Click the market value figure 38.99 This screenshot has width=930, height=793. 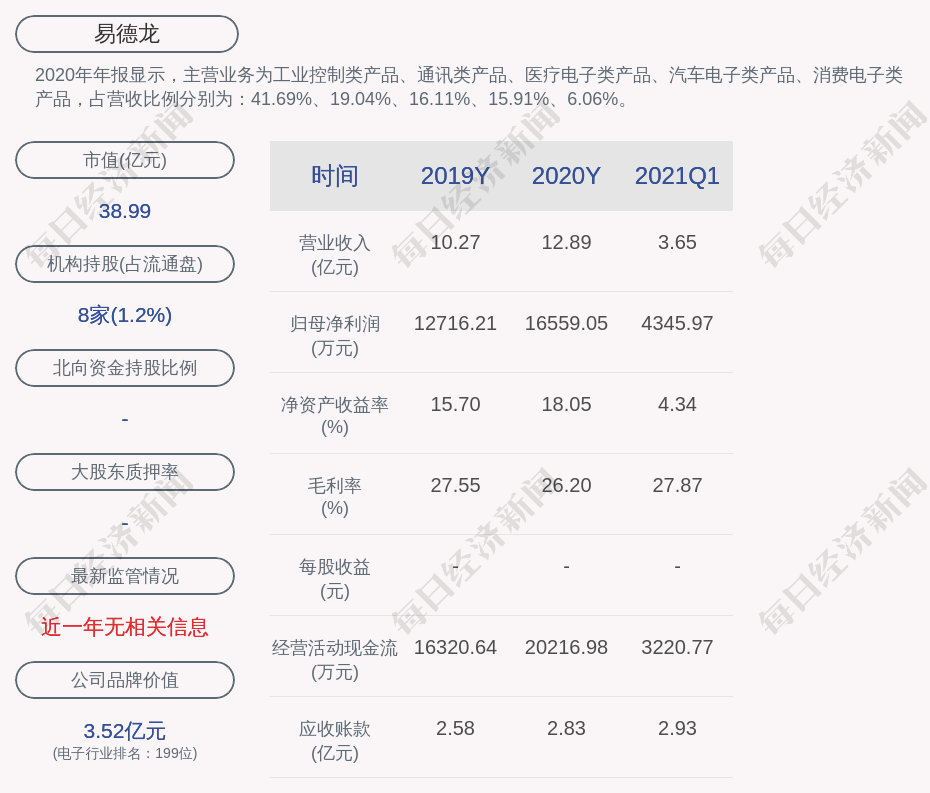pos(125,211)
